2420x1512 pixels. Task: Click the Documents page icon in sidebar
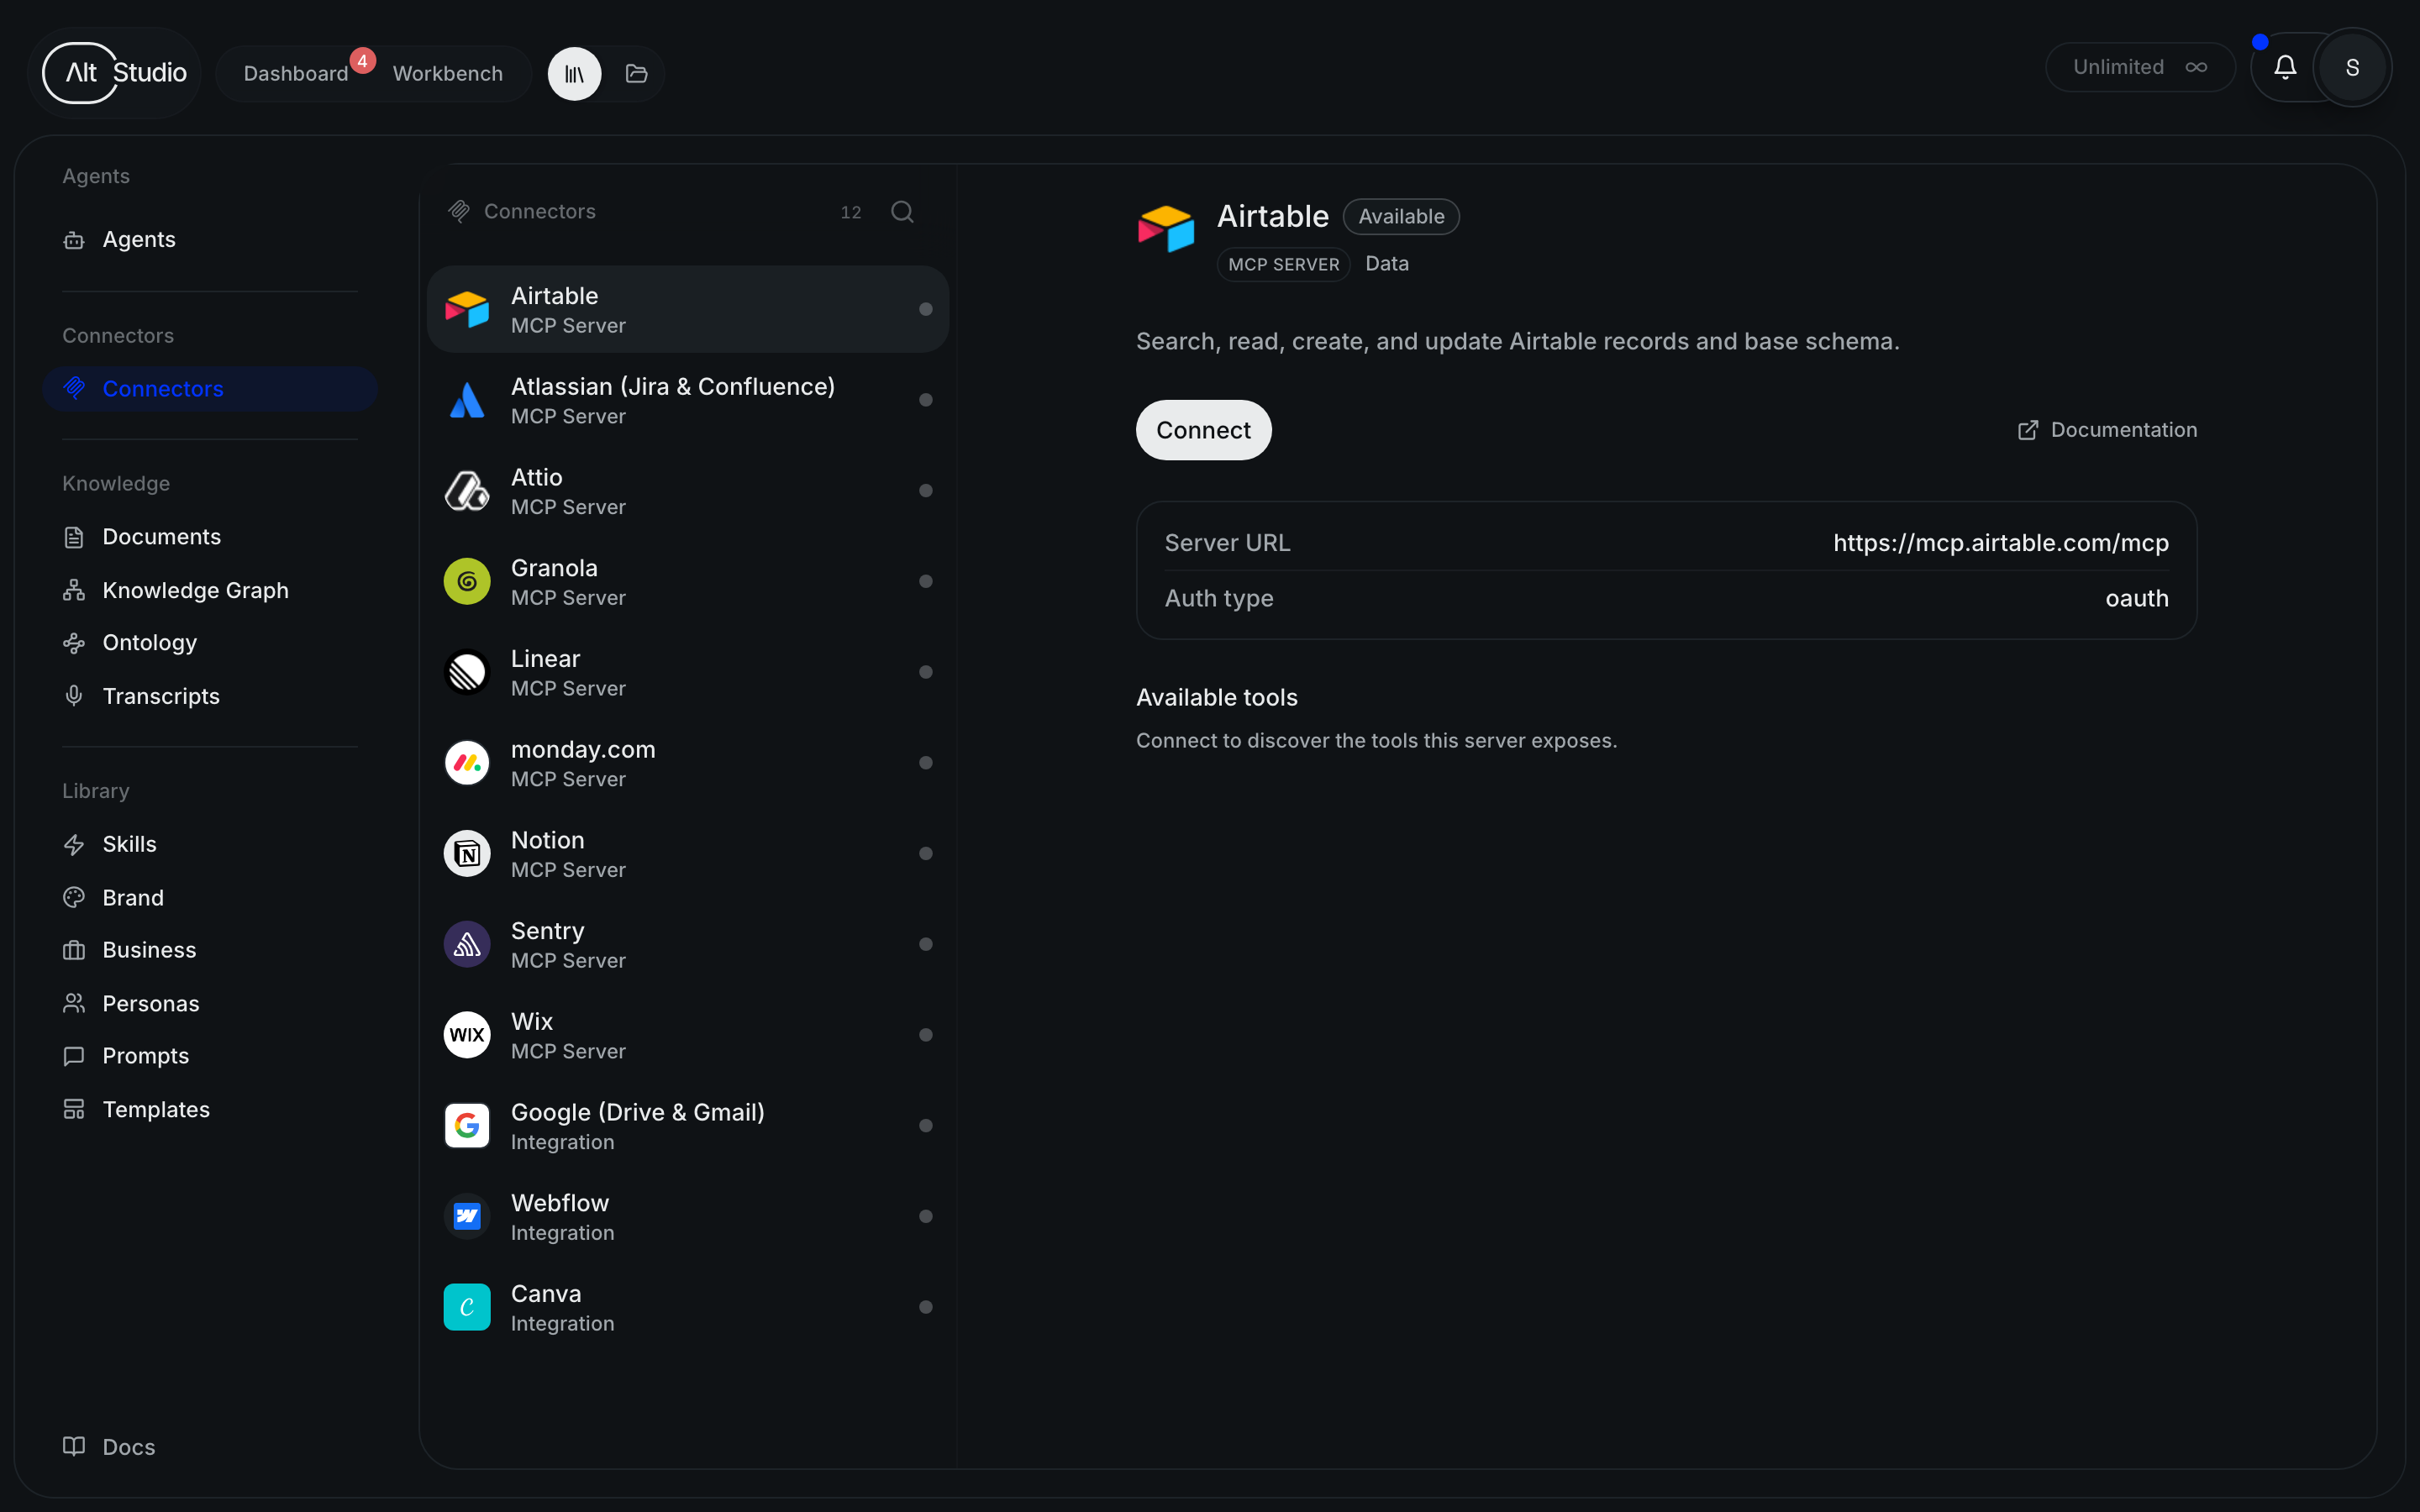74,537
